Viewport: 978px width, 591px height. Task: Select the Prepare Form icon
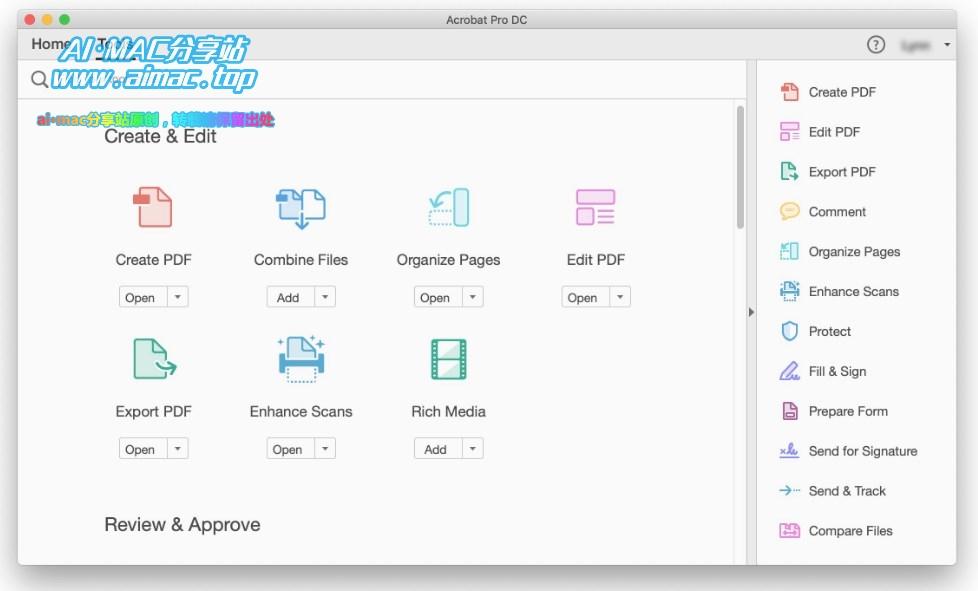pyautogui.click(x=790, y=411)
